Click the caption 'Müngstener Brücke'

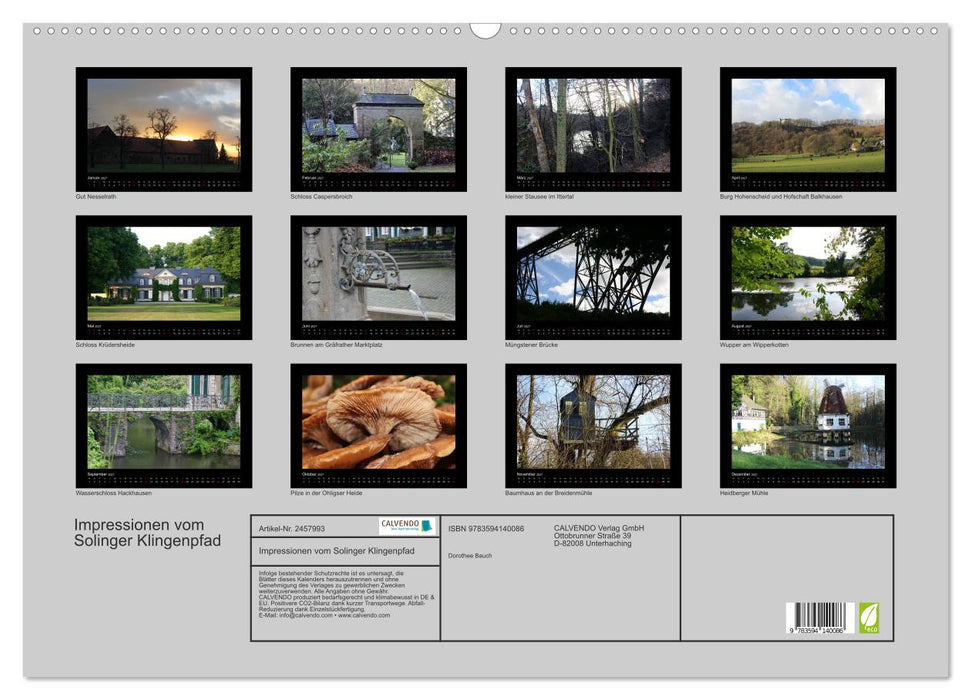pyautogui.click(x=531, y=344)
